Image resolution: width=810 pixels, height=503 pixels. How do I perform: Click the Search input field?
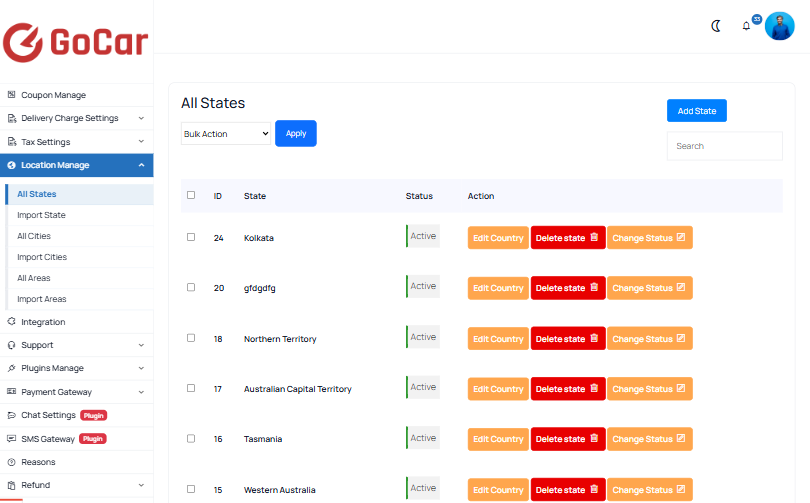(x=724, y=146)
